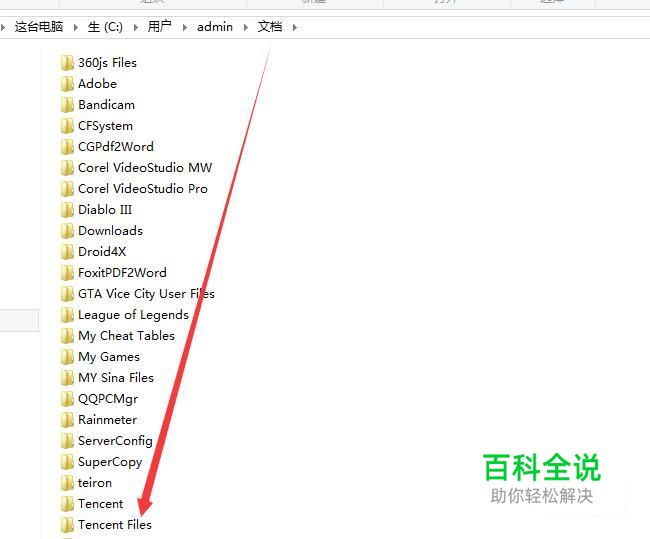Select the "Downloads" folder name
This screenshot has height=539, width=650.
pyautogui.click(x=111, y=231)
